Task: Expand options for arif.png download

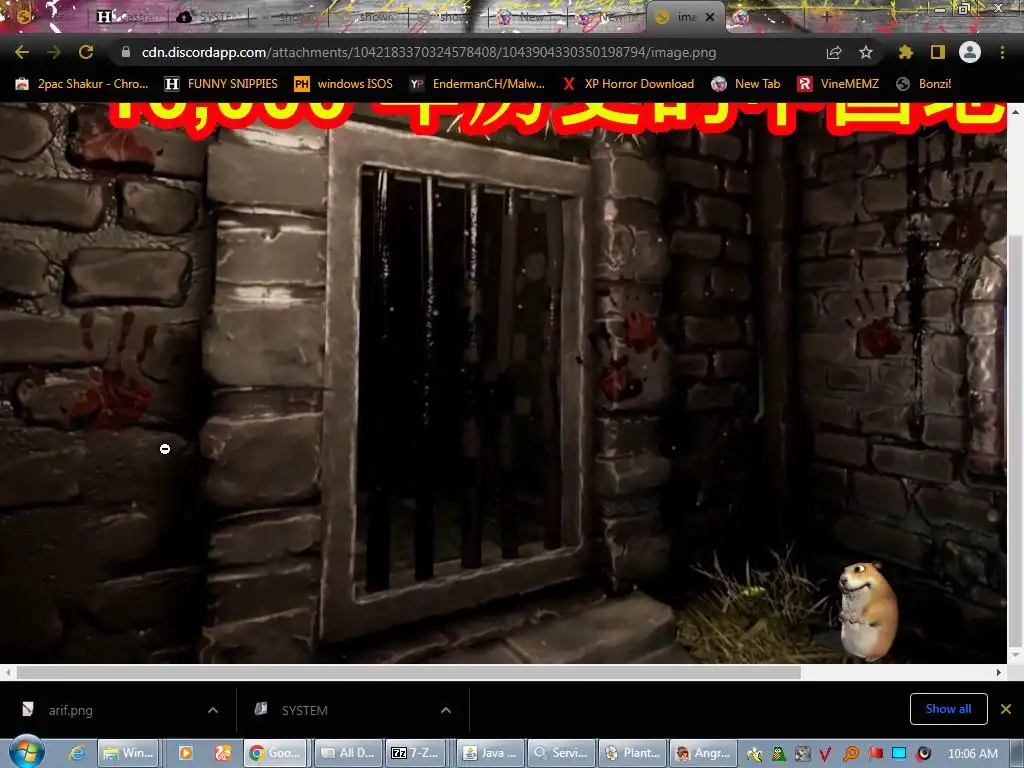Action: pyautogui.click(x=213, y=710)
